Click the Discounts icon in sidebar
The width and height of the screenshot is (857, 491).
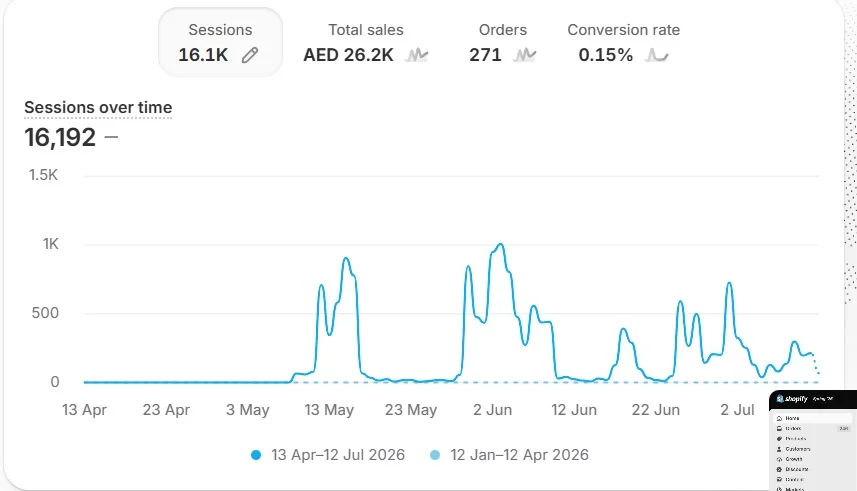[x=779, y=469]
